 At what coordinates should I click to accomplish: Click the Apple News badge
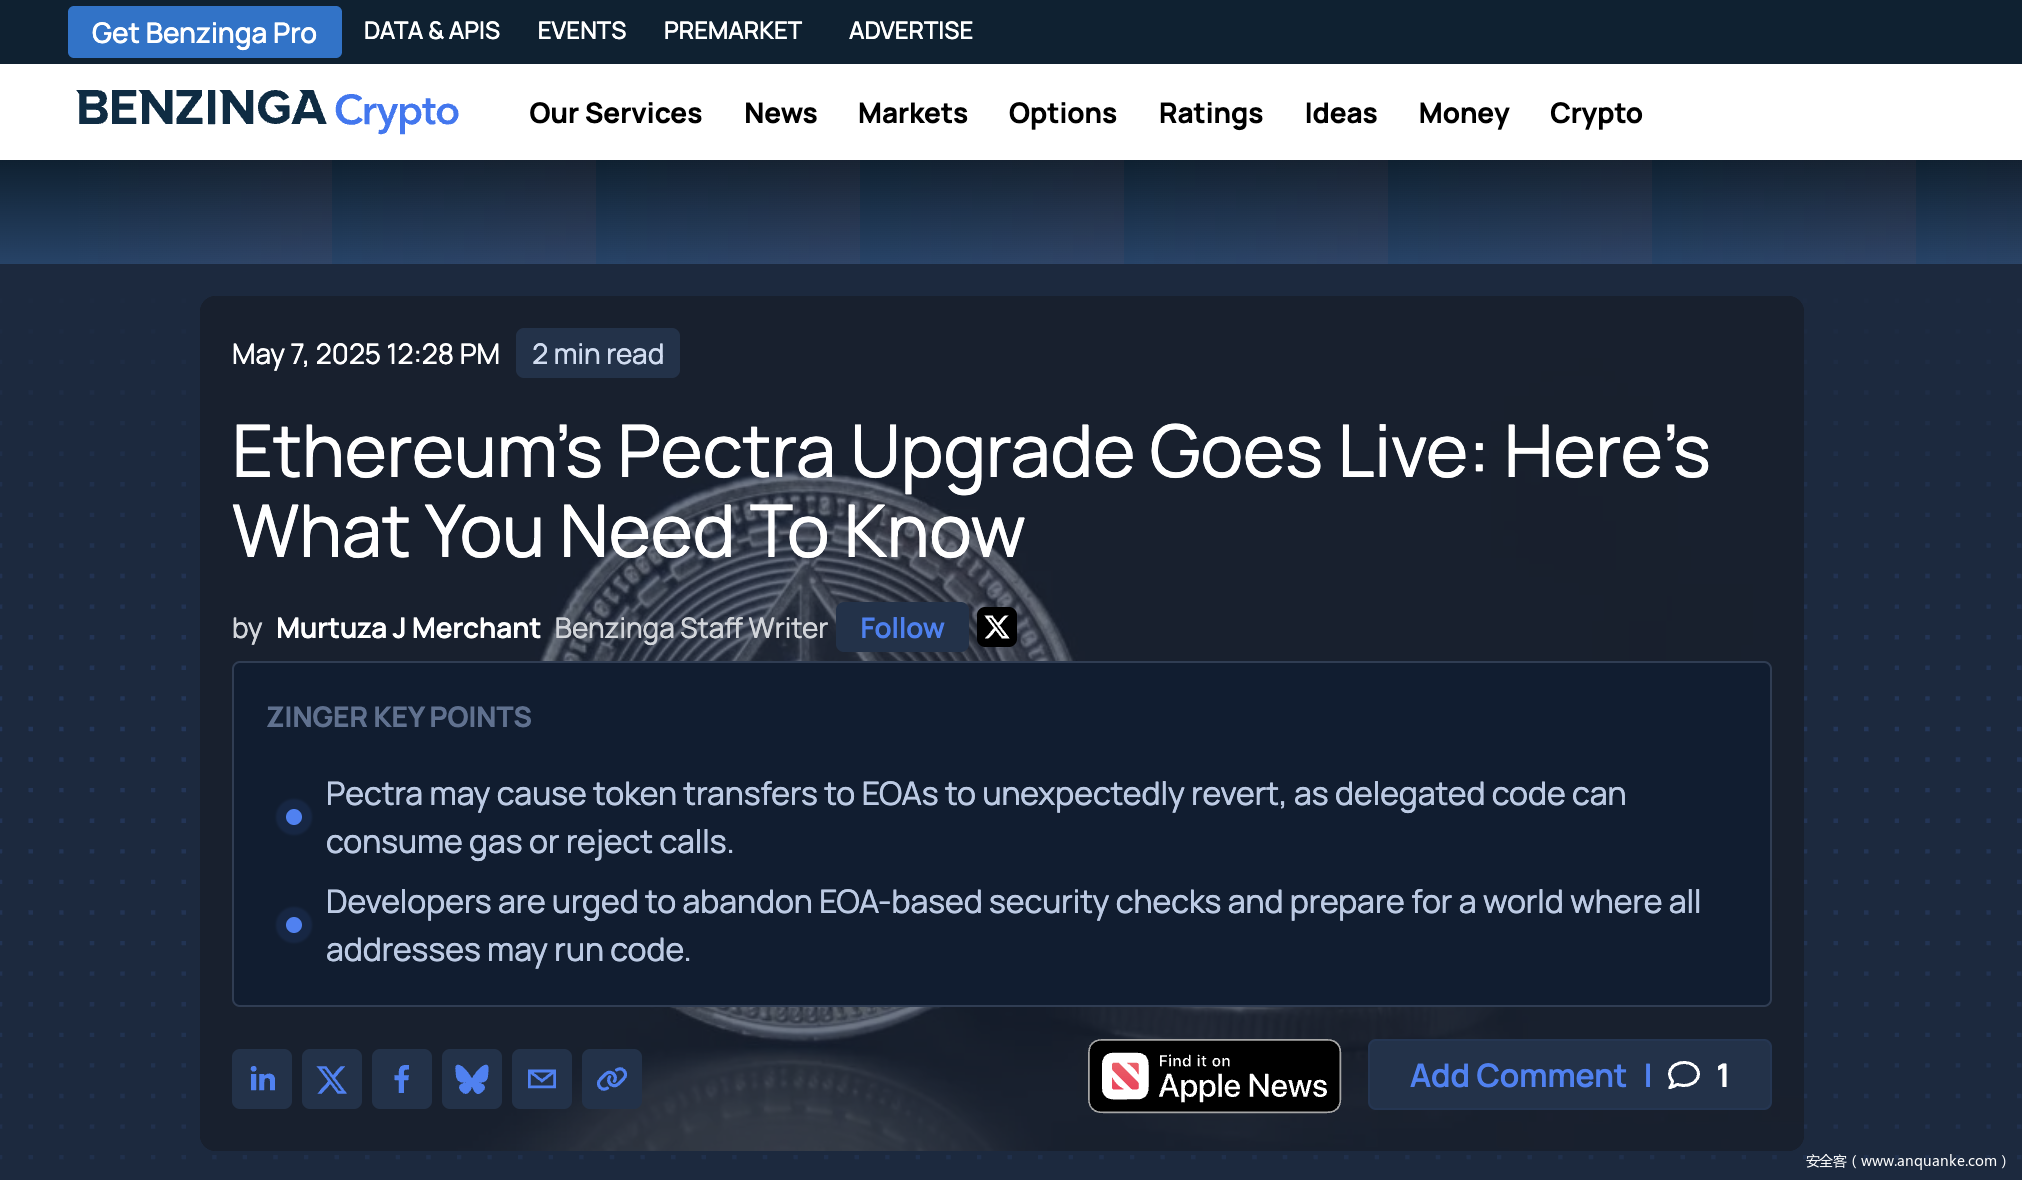coord(1214,1076)
